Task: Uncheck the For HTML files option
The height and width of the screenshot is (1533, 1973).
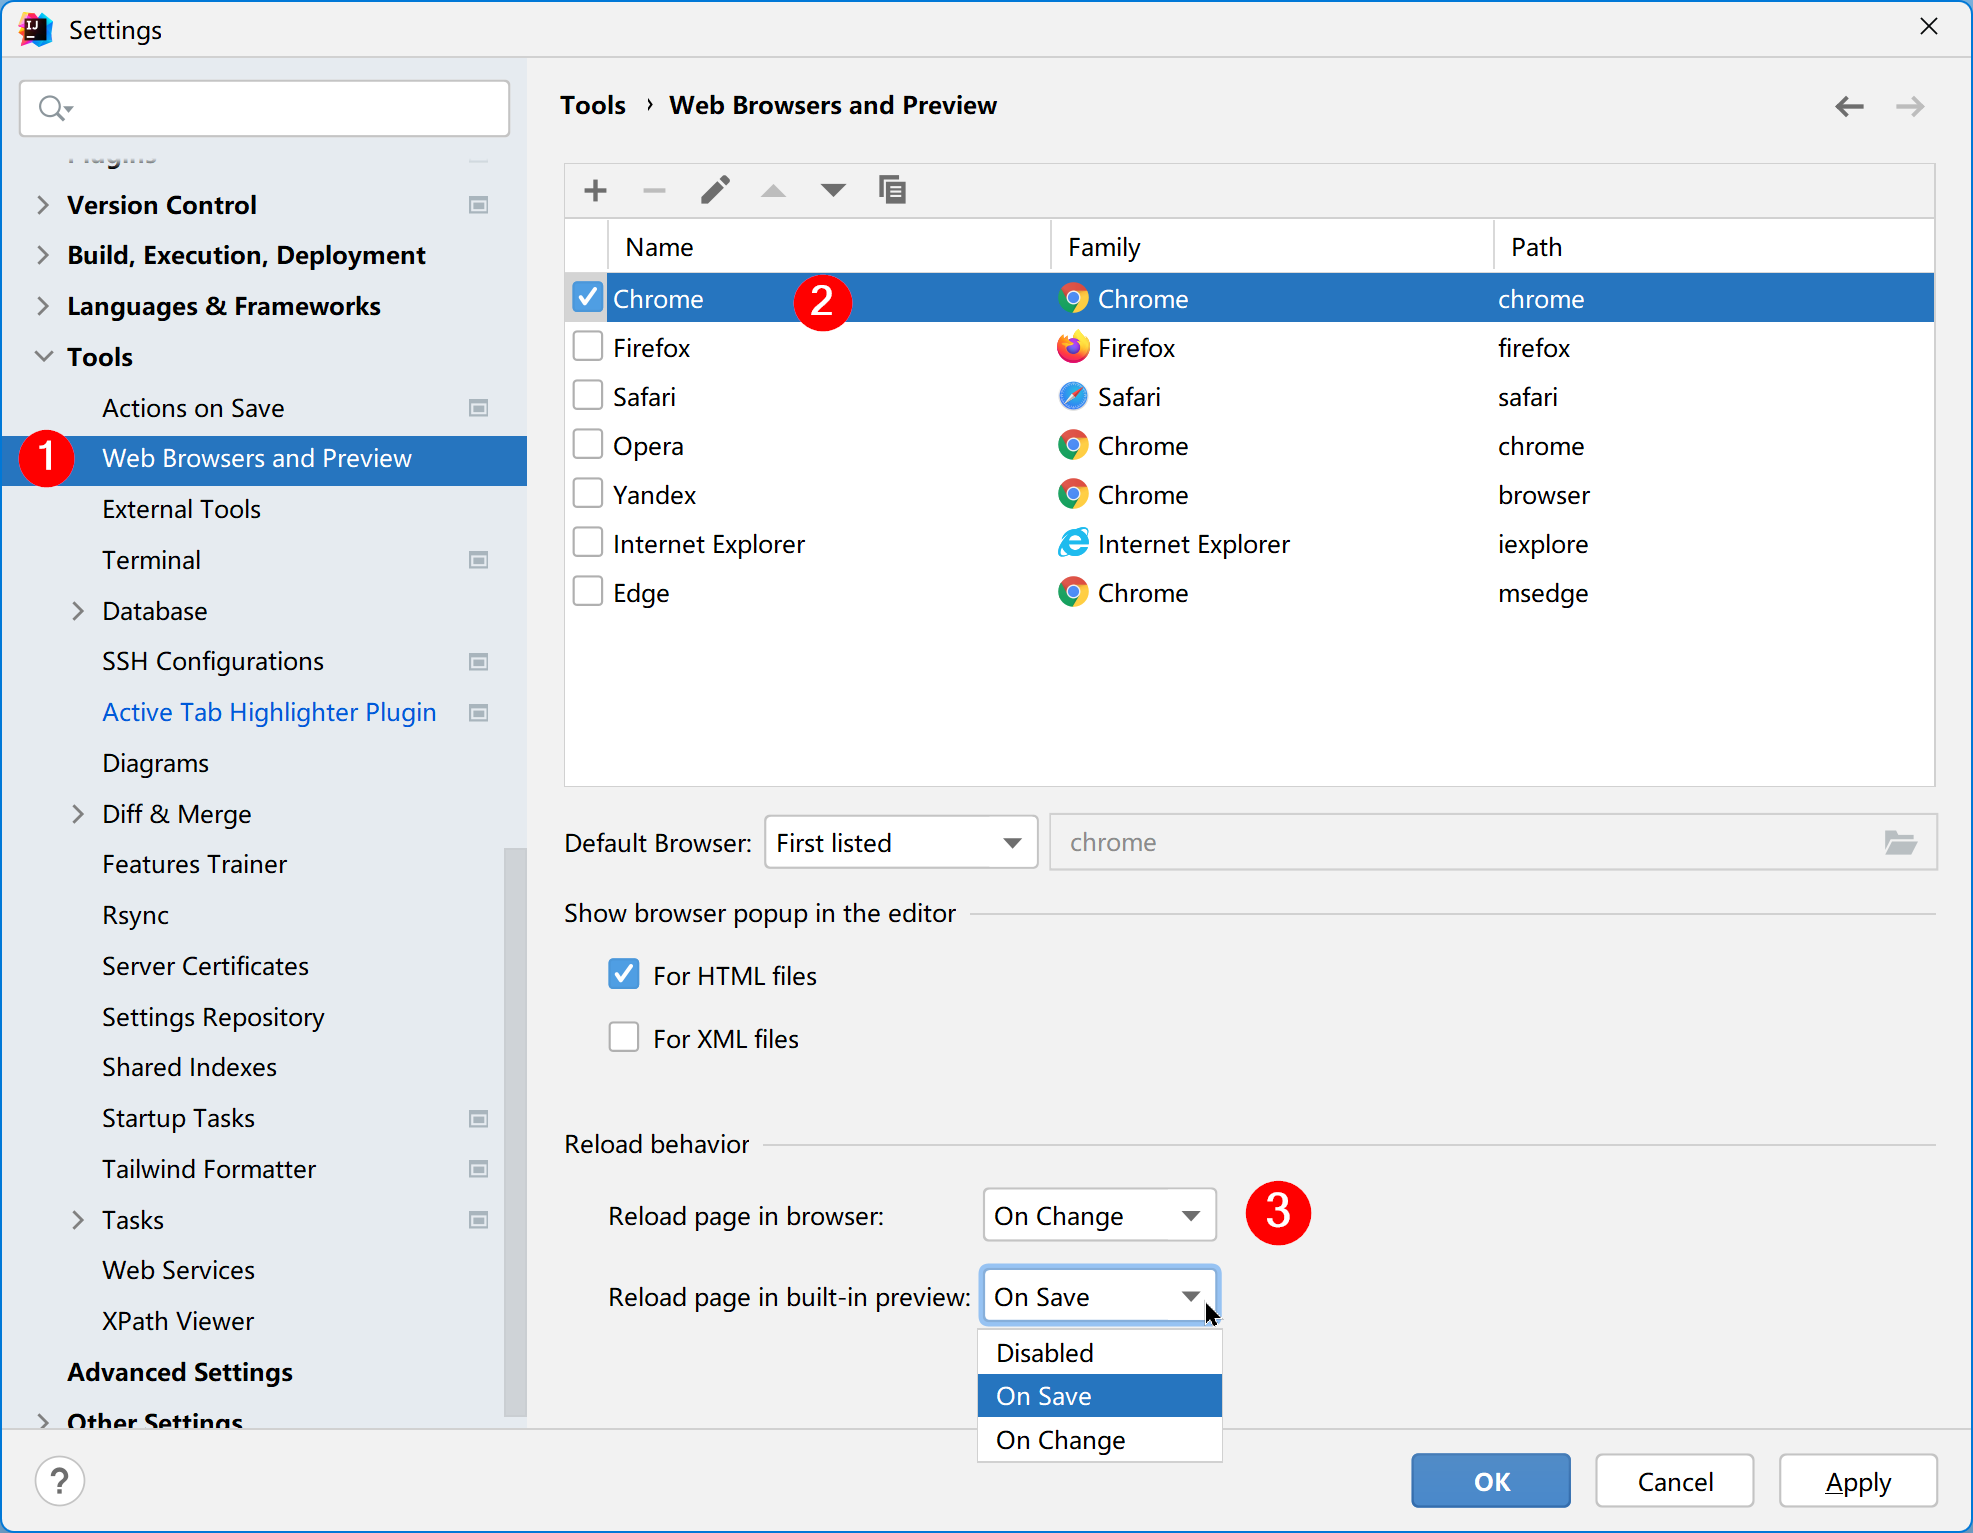Action: pyautogui.click(x=624, y=975)
